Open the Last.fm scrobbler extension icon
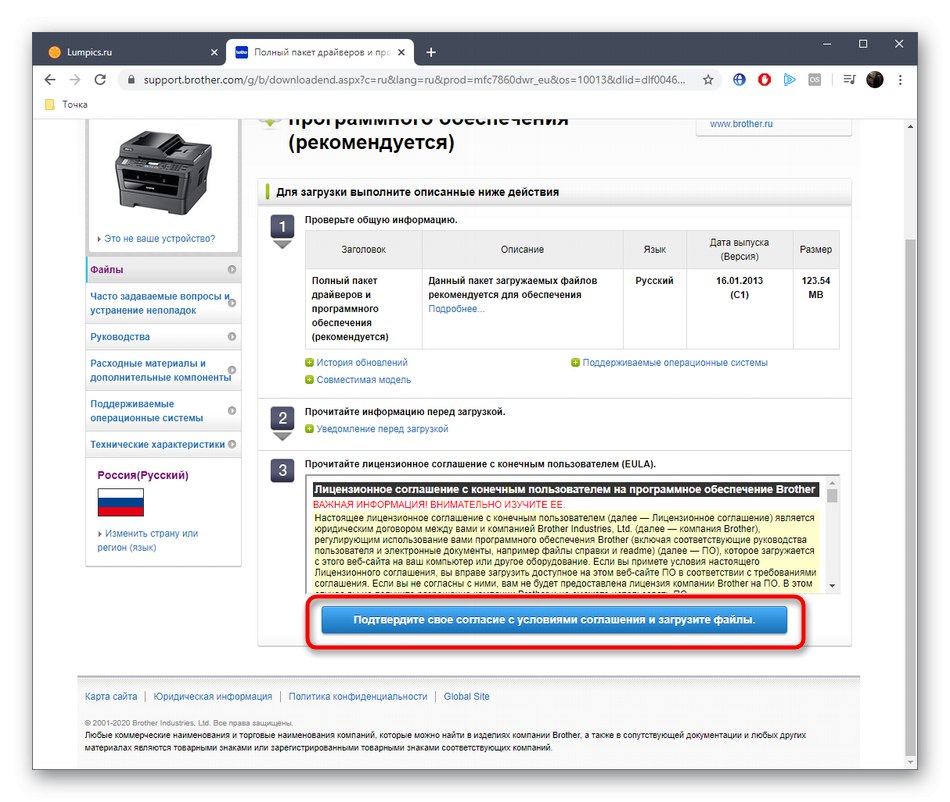Screen dimensions: 950x802 click(815, 79)
